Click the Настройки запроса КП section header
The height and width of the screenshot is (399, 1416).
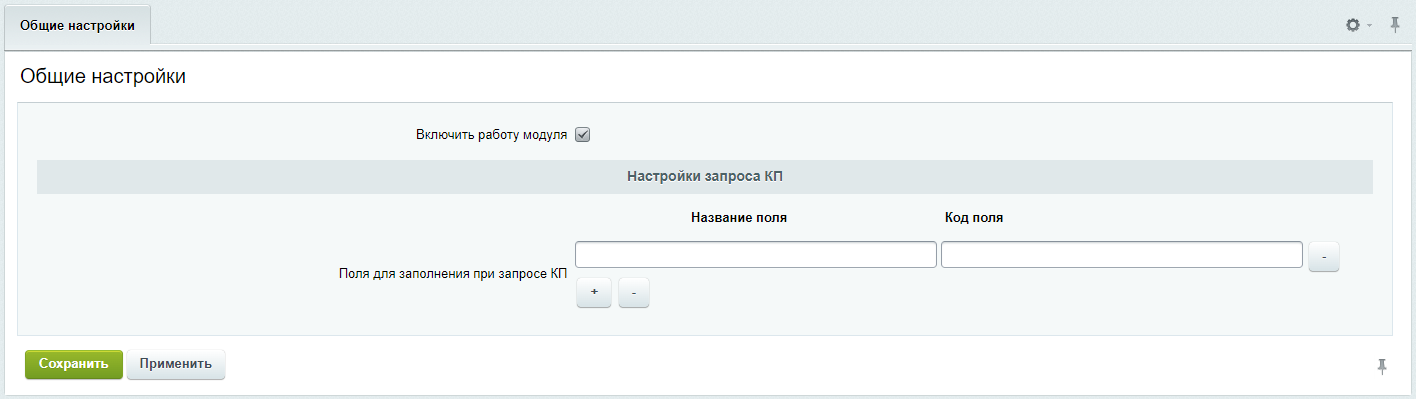(705, 177)
